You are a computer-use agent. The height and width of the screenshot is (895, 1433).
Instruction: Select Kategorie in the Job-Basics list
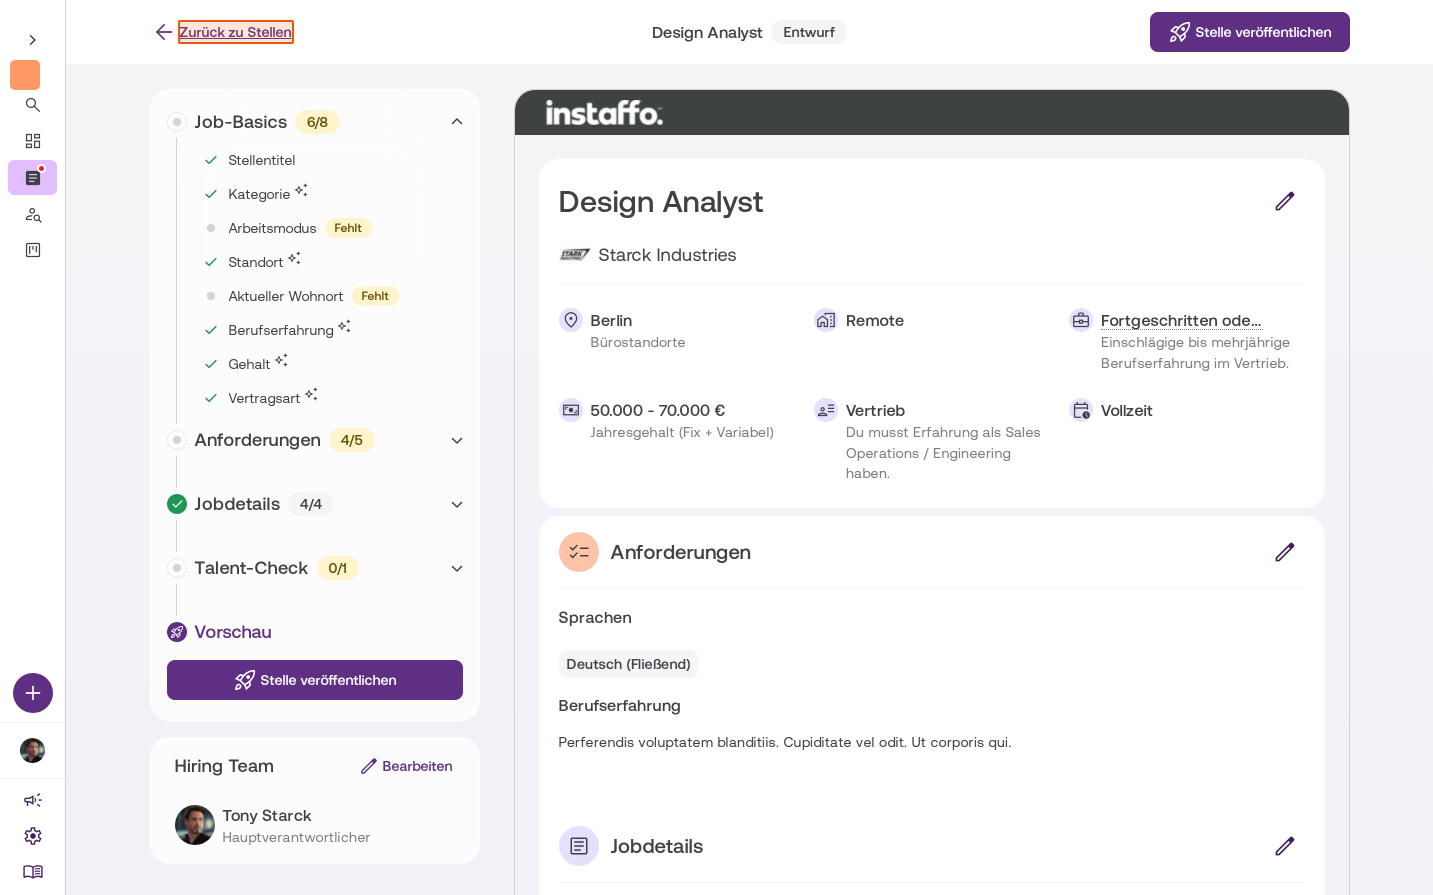pos(259,194)
